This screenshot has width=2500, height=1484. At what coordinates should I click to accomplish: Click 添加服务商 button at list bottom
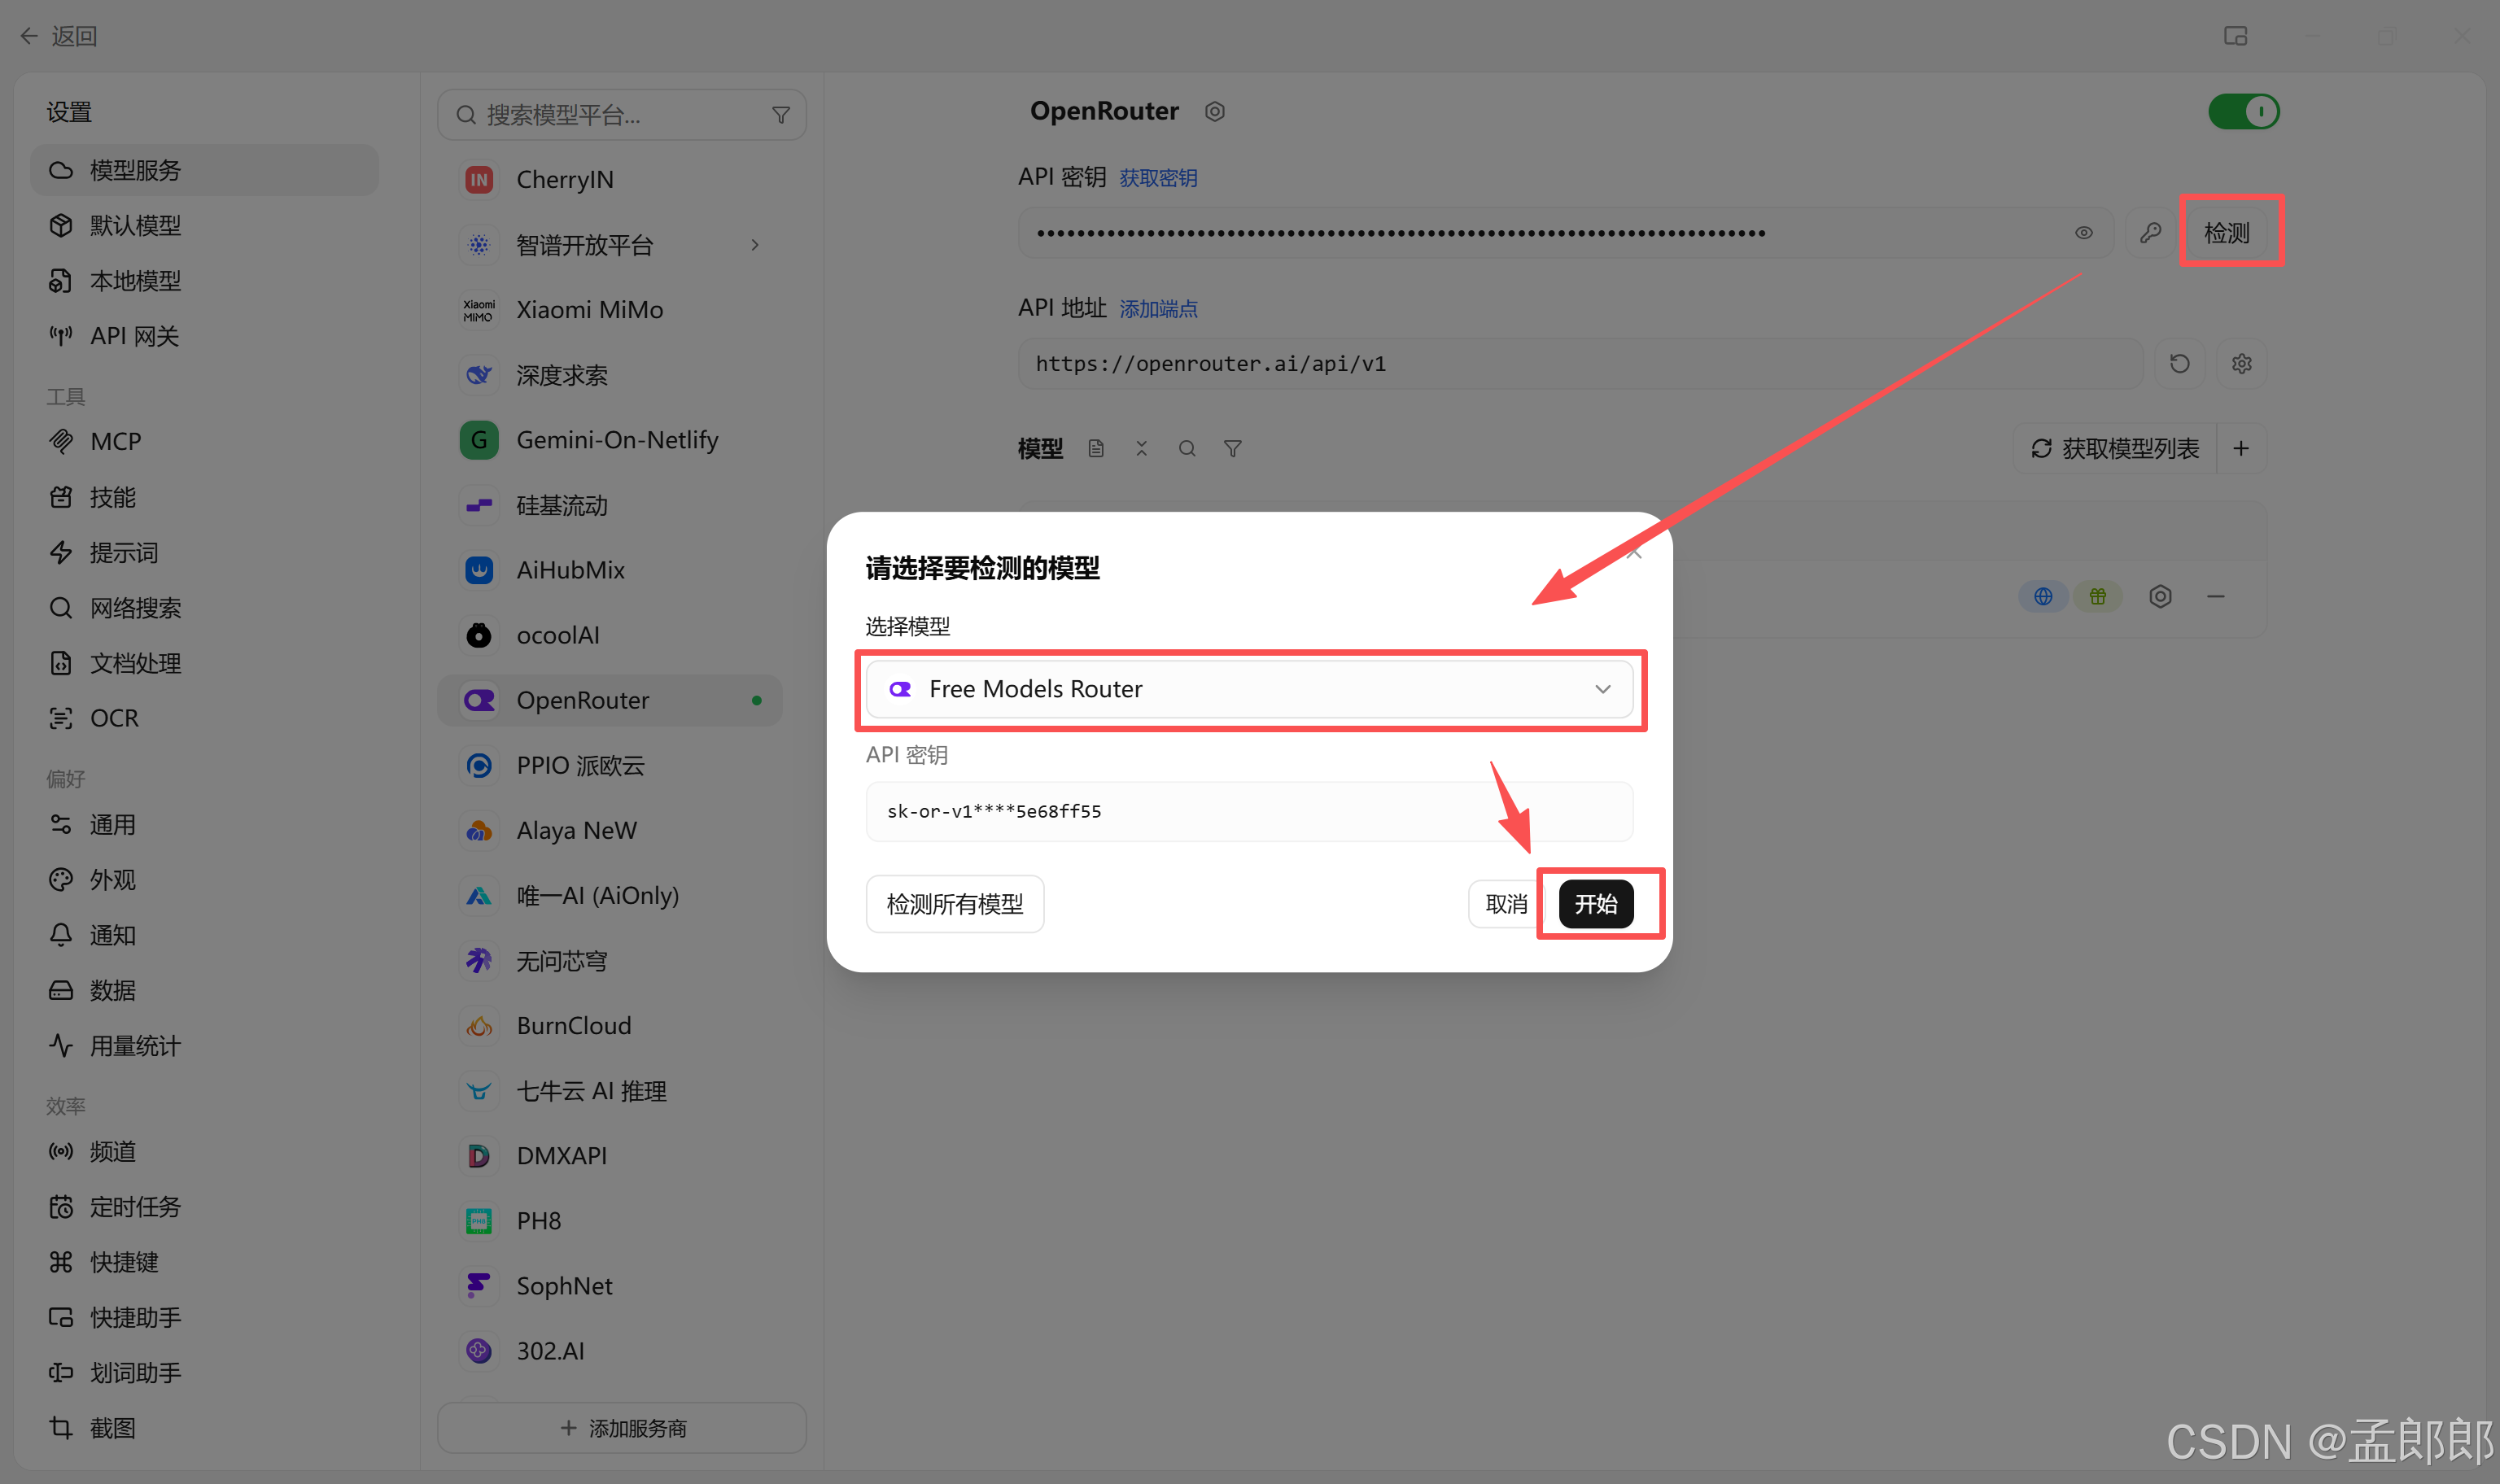622,1428
